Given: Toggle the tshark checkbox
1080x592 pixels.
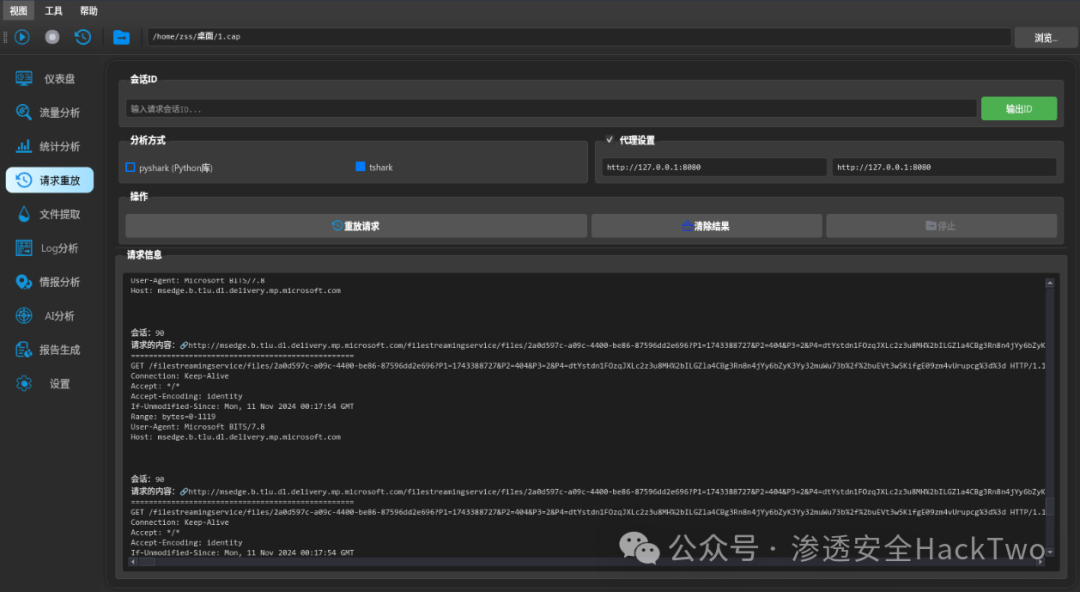Looking at the screenshot, I should coord(360,167).
